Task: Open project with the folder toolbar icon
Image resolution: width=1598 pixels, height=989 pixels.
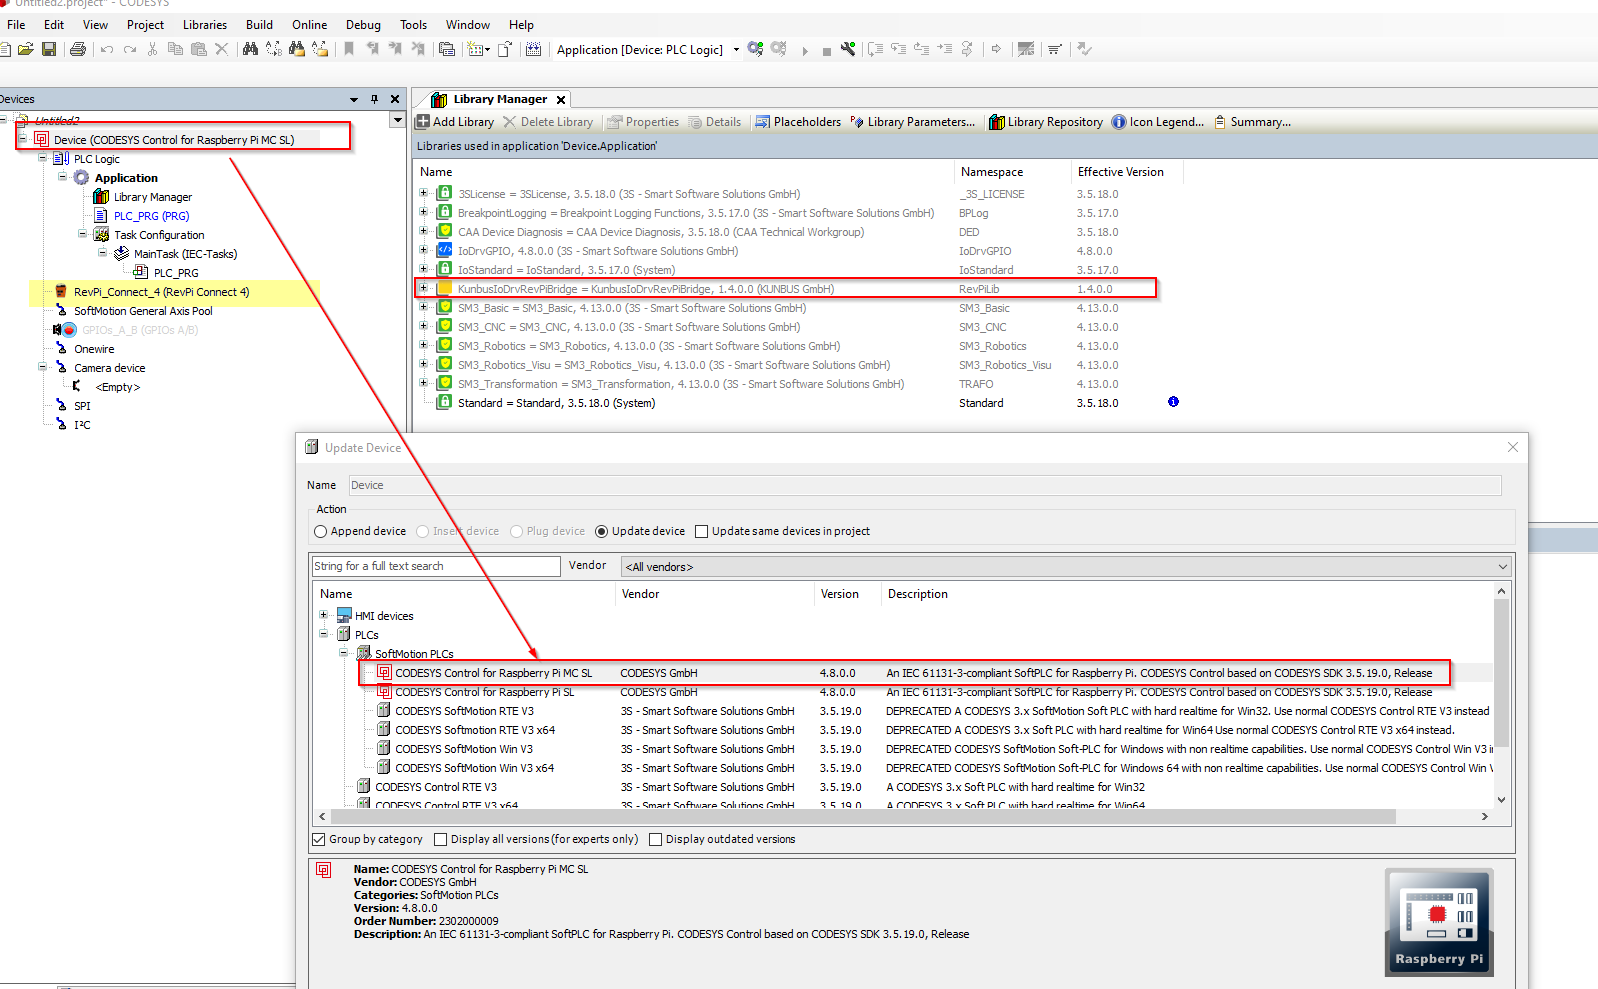Action: click(x=26, y=49)
